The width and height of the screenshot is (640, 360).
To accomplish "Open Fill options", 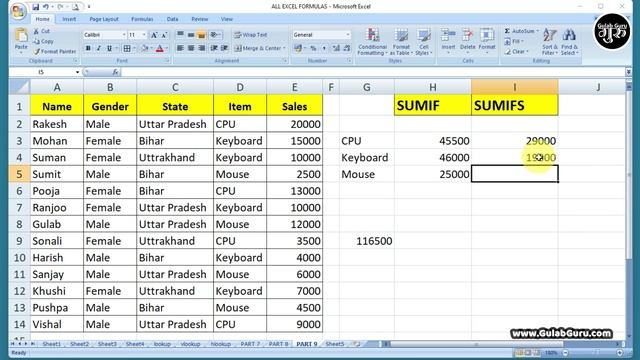I will tap(515, 41).
